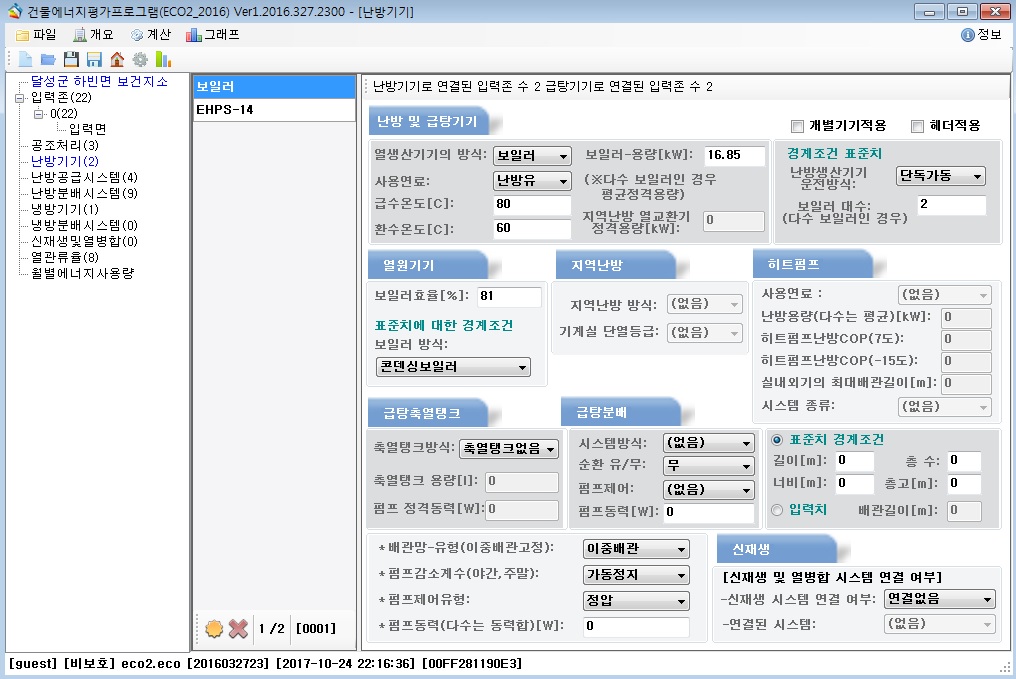This screenshot has height=679, width=1016.
Task: Click the 정보 button at top right
Action: (x=981, y=34)
